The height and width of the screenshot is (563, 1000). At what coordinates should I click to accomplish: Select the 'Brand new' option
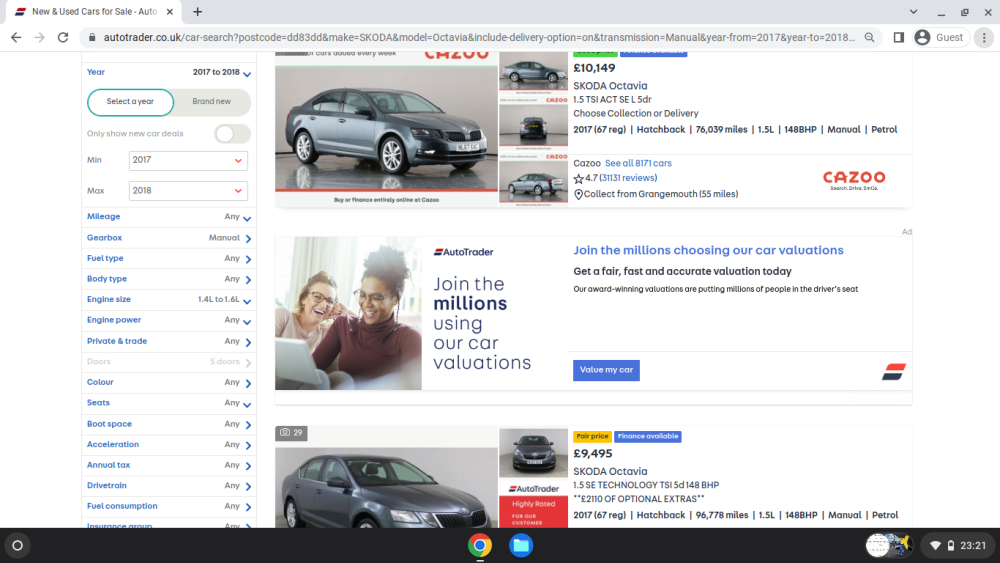pos(212,102)
